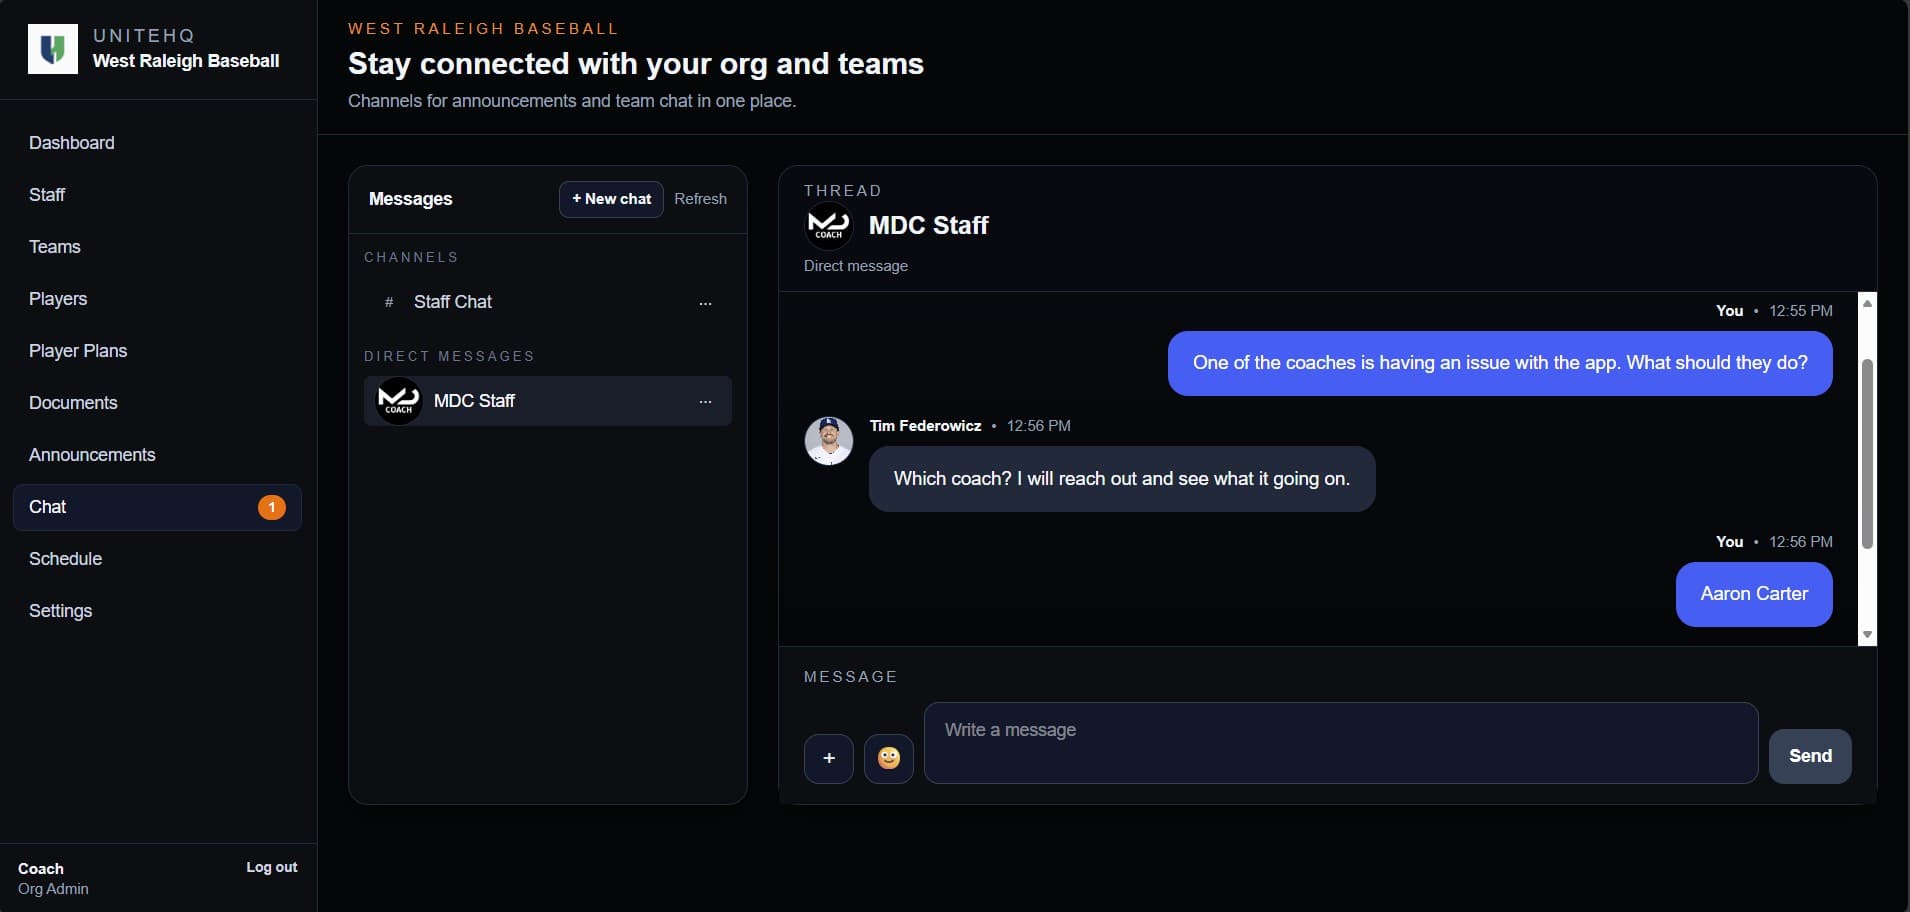Open the Announcements section
The height and width of the screenshot is (912, 1910).
pos(91,455)
